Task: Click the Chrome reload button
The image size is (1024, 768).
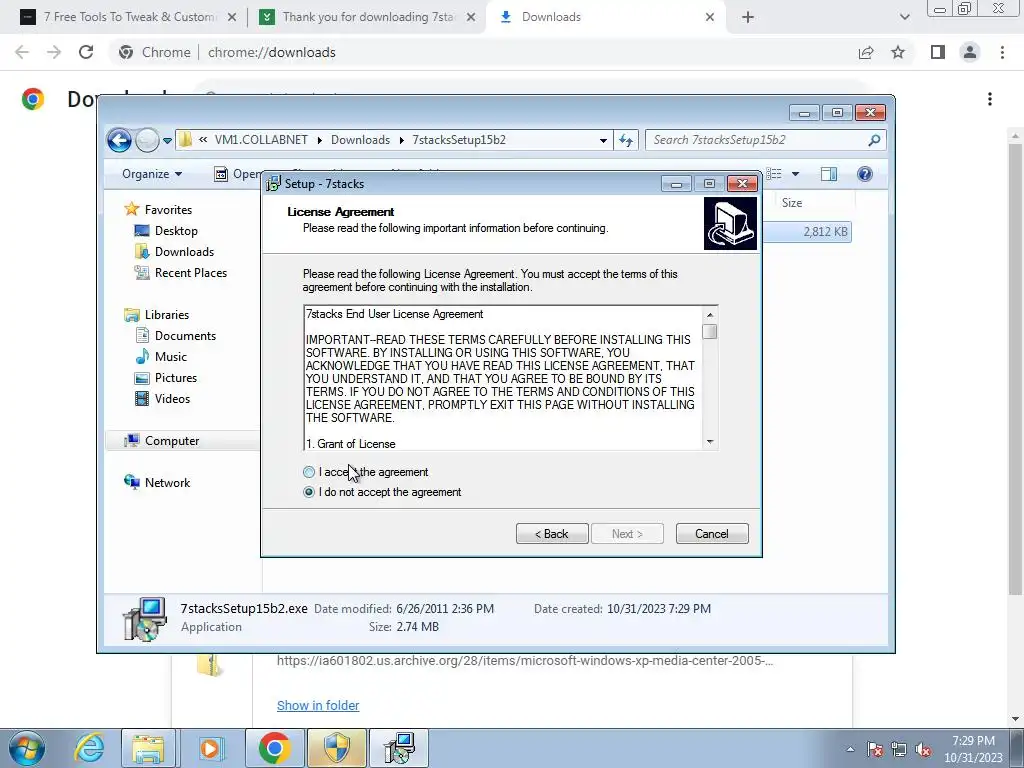Action: click(86, 52)
